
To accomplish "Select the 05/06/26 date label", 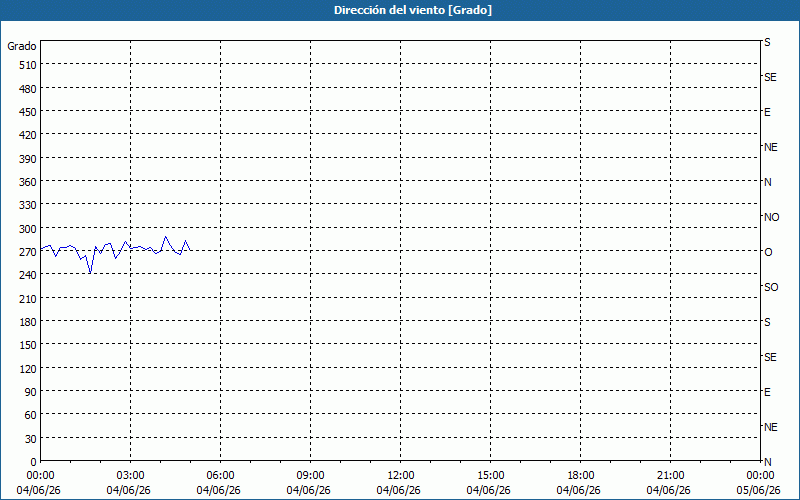I will tap(759, 490).
